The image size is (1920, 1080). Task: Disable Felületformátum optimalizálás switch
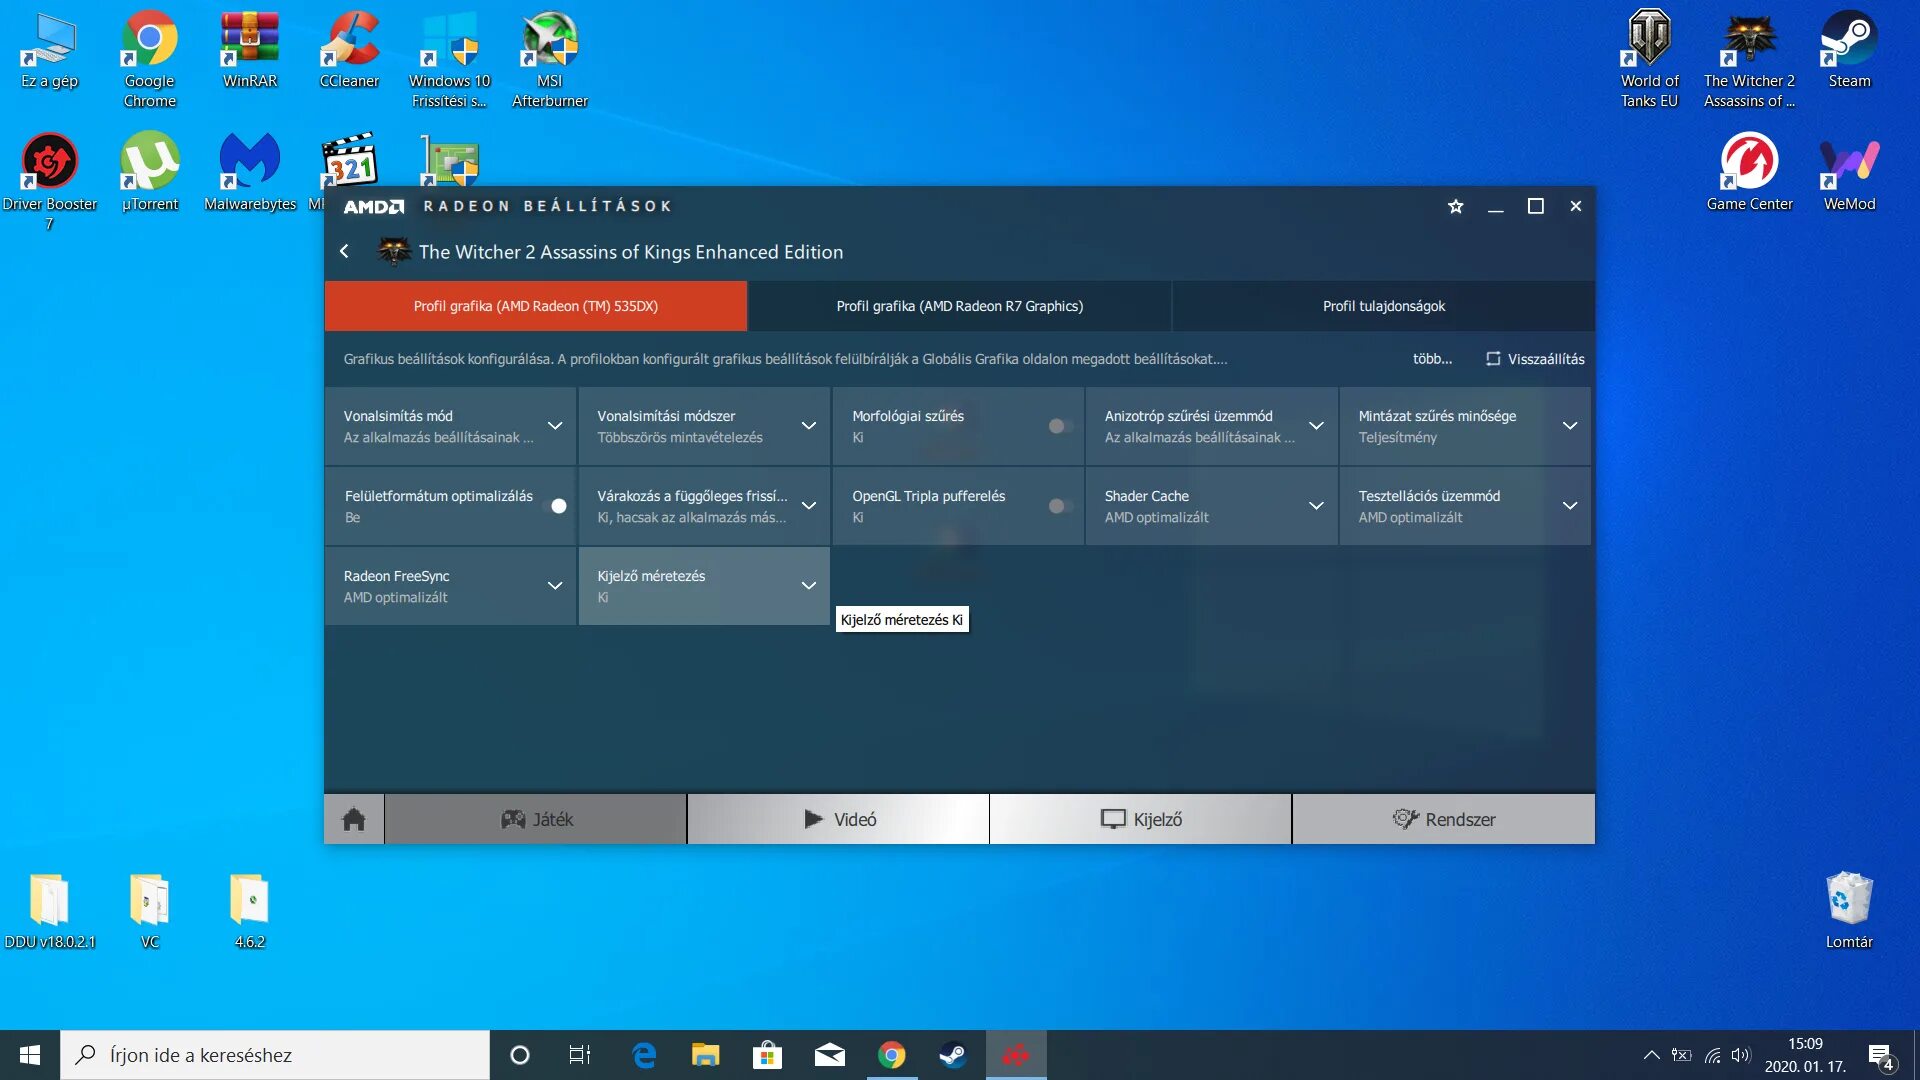click(555, 506)
